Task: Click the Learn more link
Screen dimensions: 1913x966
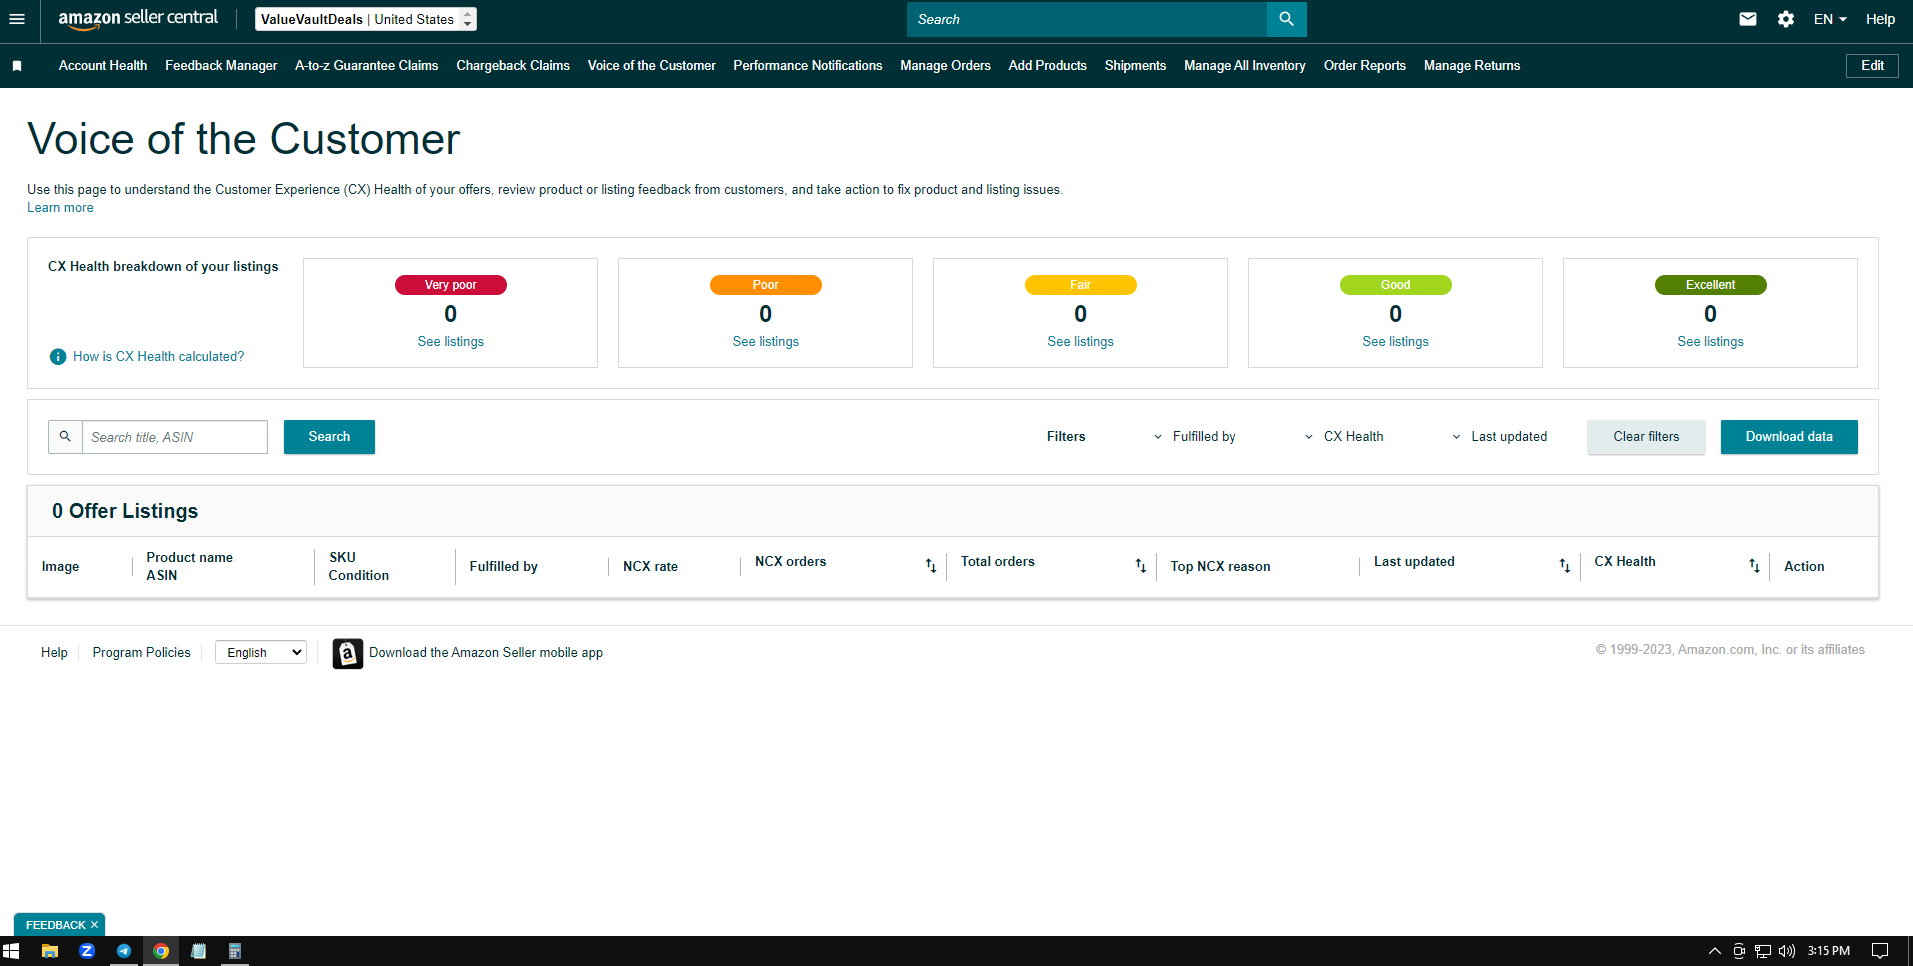Action: click(x=60, y=208)
